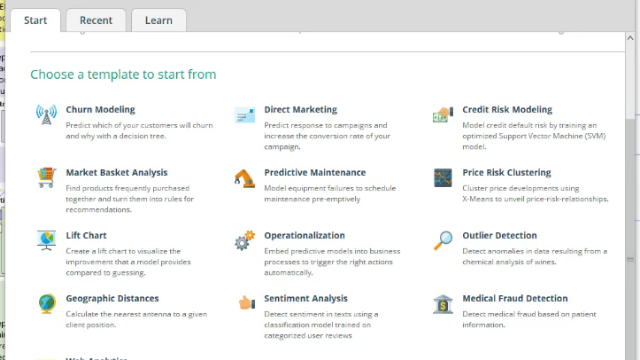
Task: Click the Churn Modeling antenna tower icon
Action: click(46, 115)
